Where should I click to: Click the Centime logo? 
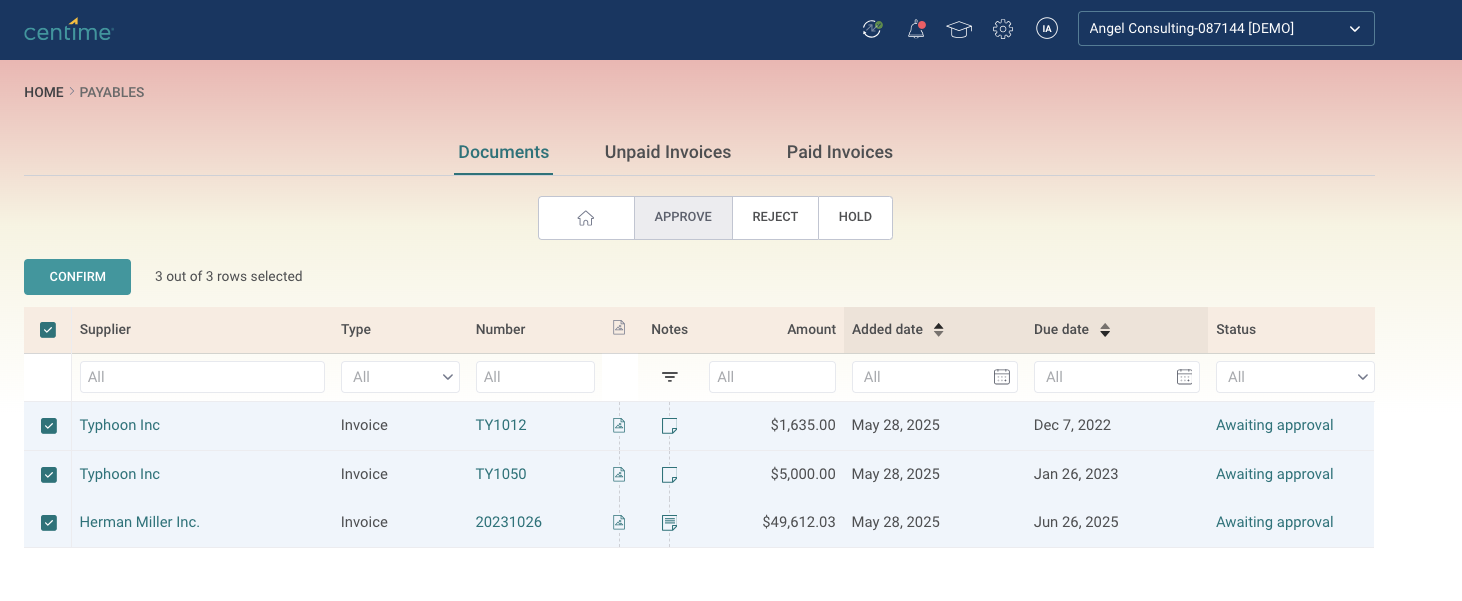(x=69, y=29)
